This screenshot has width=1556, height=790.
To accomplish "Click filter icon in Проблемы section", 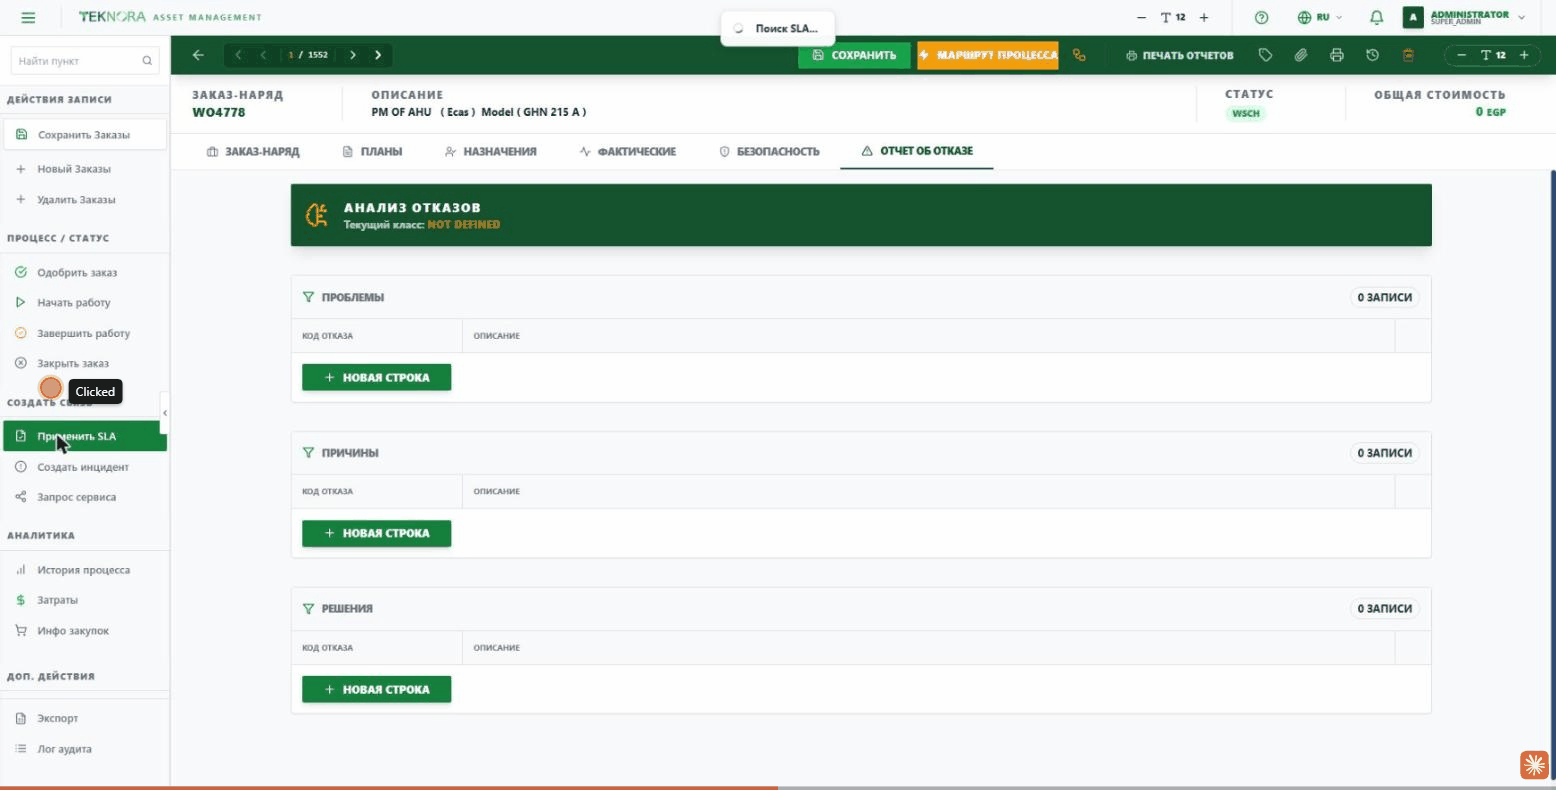I will (x=309, y=297).
